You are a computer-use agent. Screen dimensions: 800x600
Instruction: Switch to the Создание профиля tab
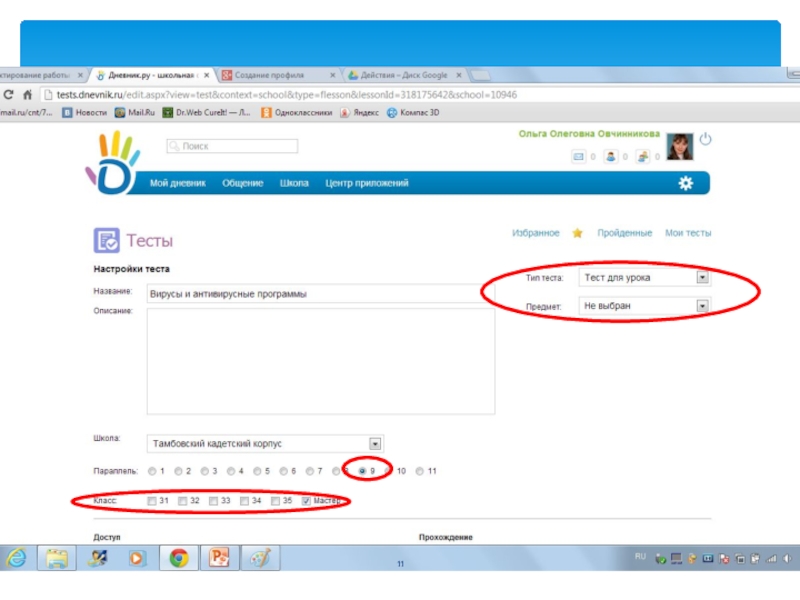(278, 75)
